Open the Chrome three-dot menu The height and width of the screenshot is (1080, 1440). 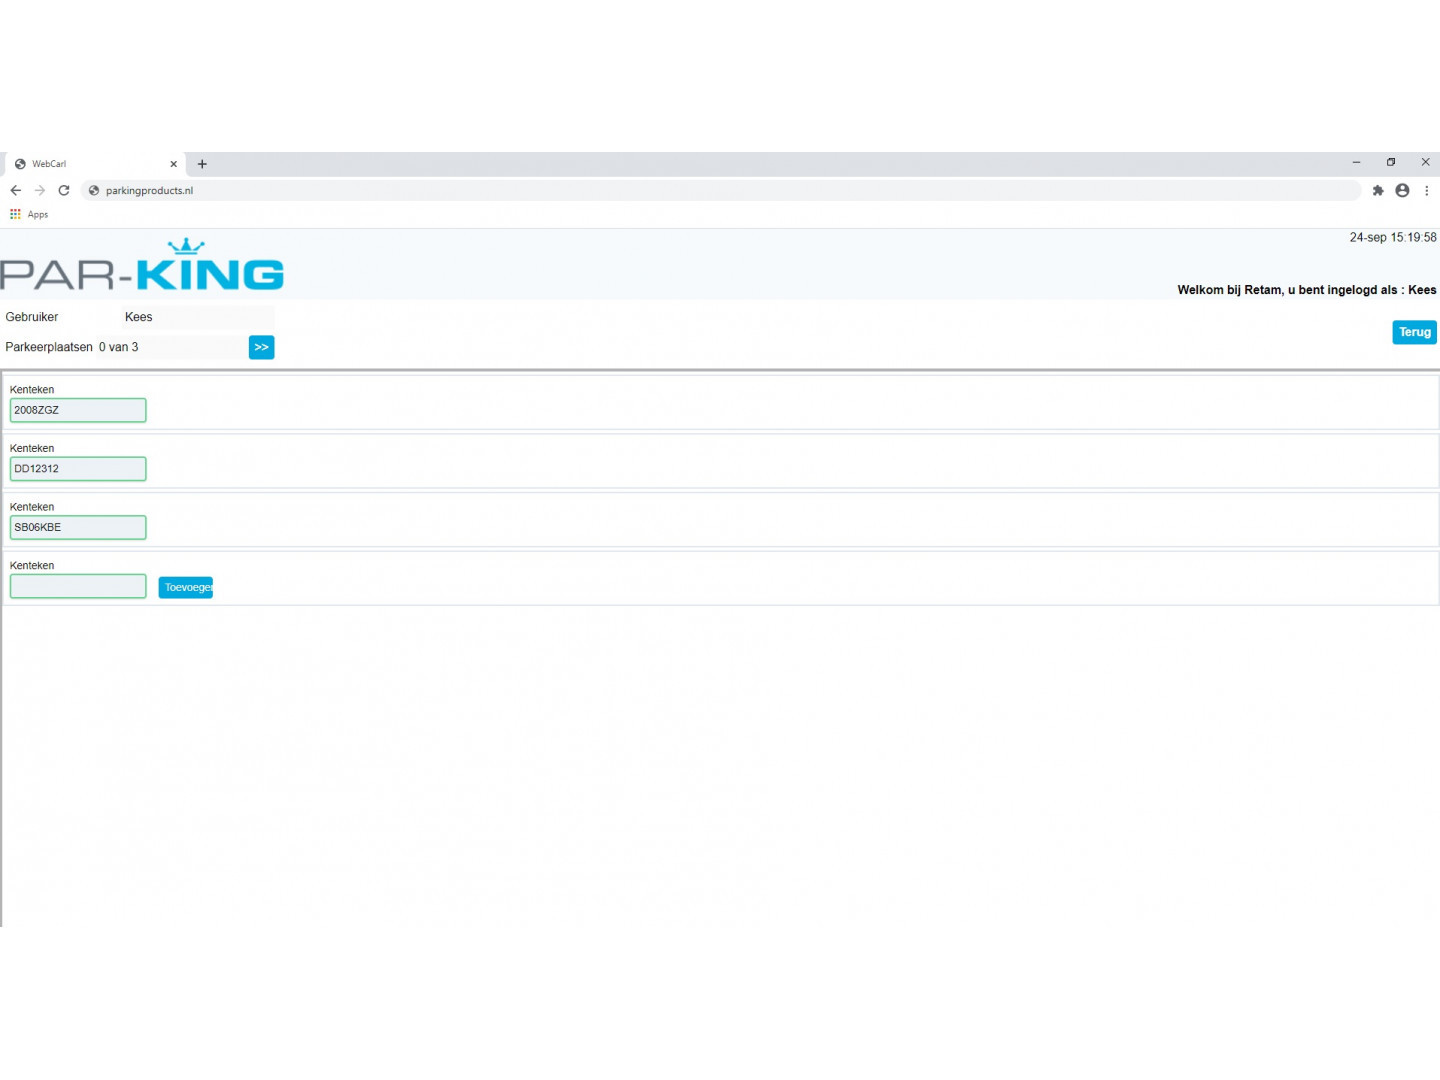click(1426, 190)
